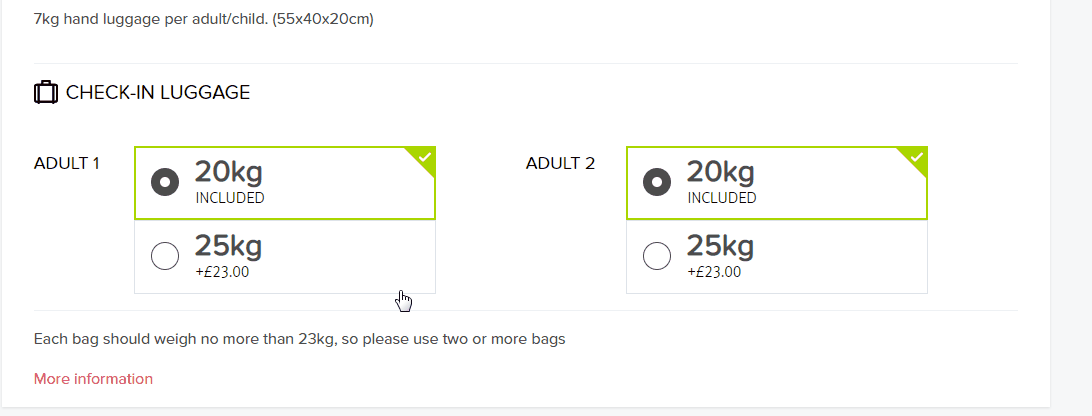
Task: Click green checkmark corner on Adult 1's 20kg
Action: pyautogui.click(x=424, y=158)
